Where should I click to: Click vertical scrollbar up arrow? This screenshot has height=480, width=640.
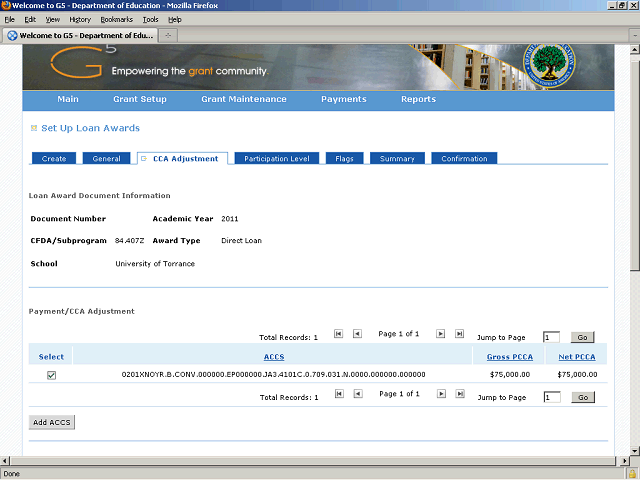click(635, 50)
